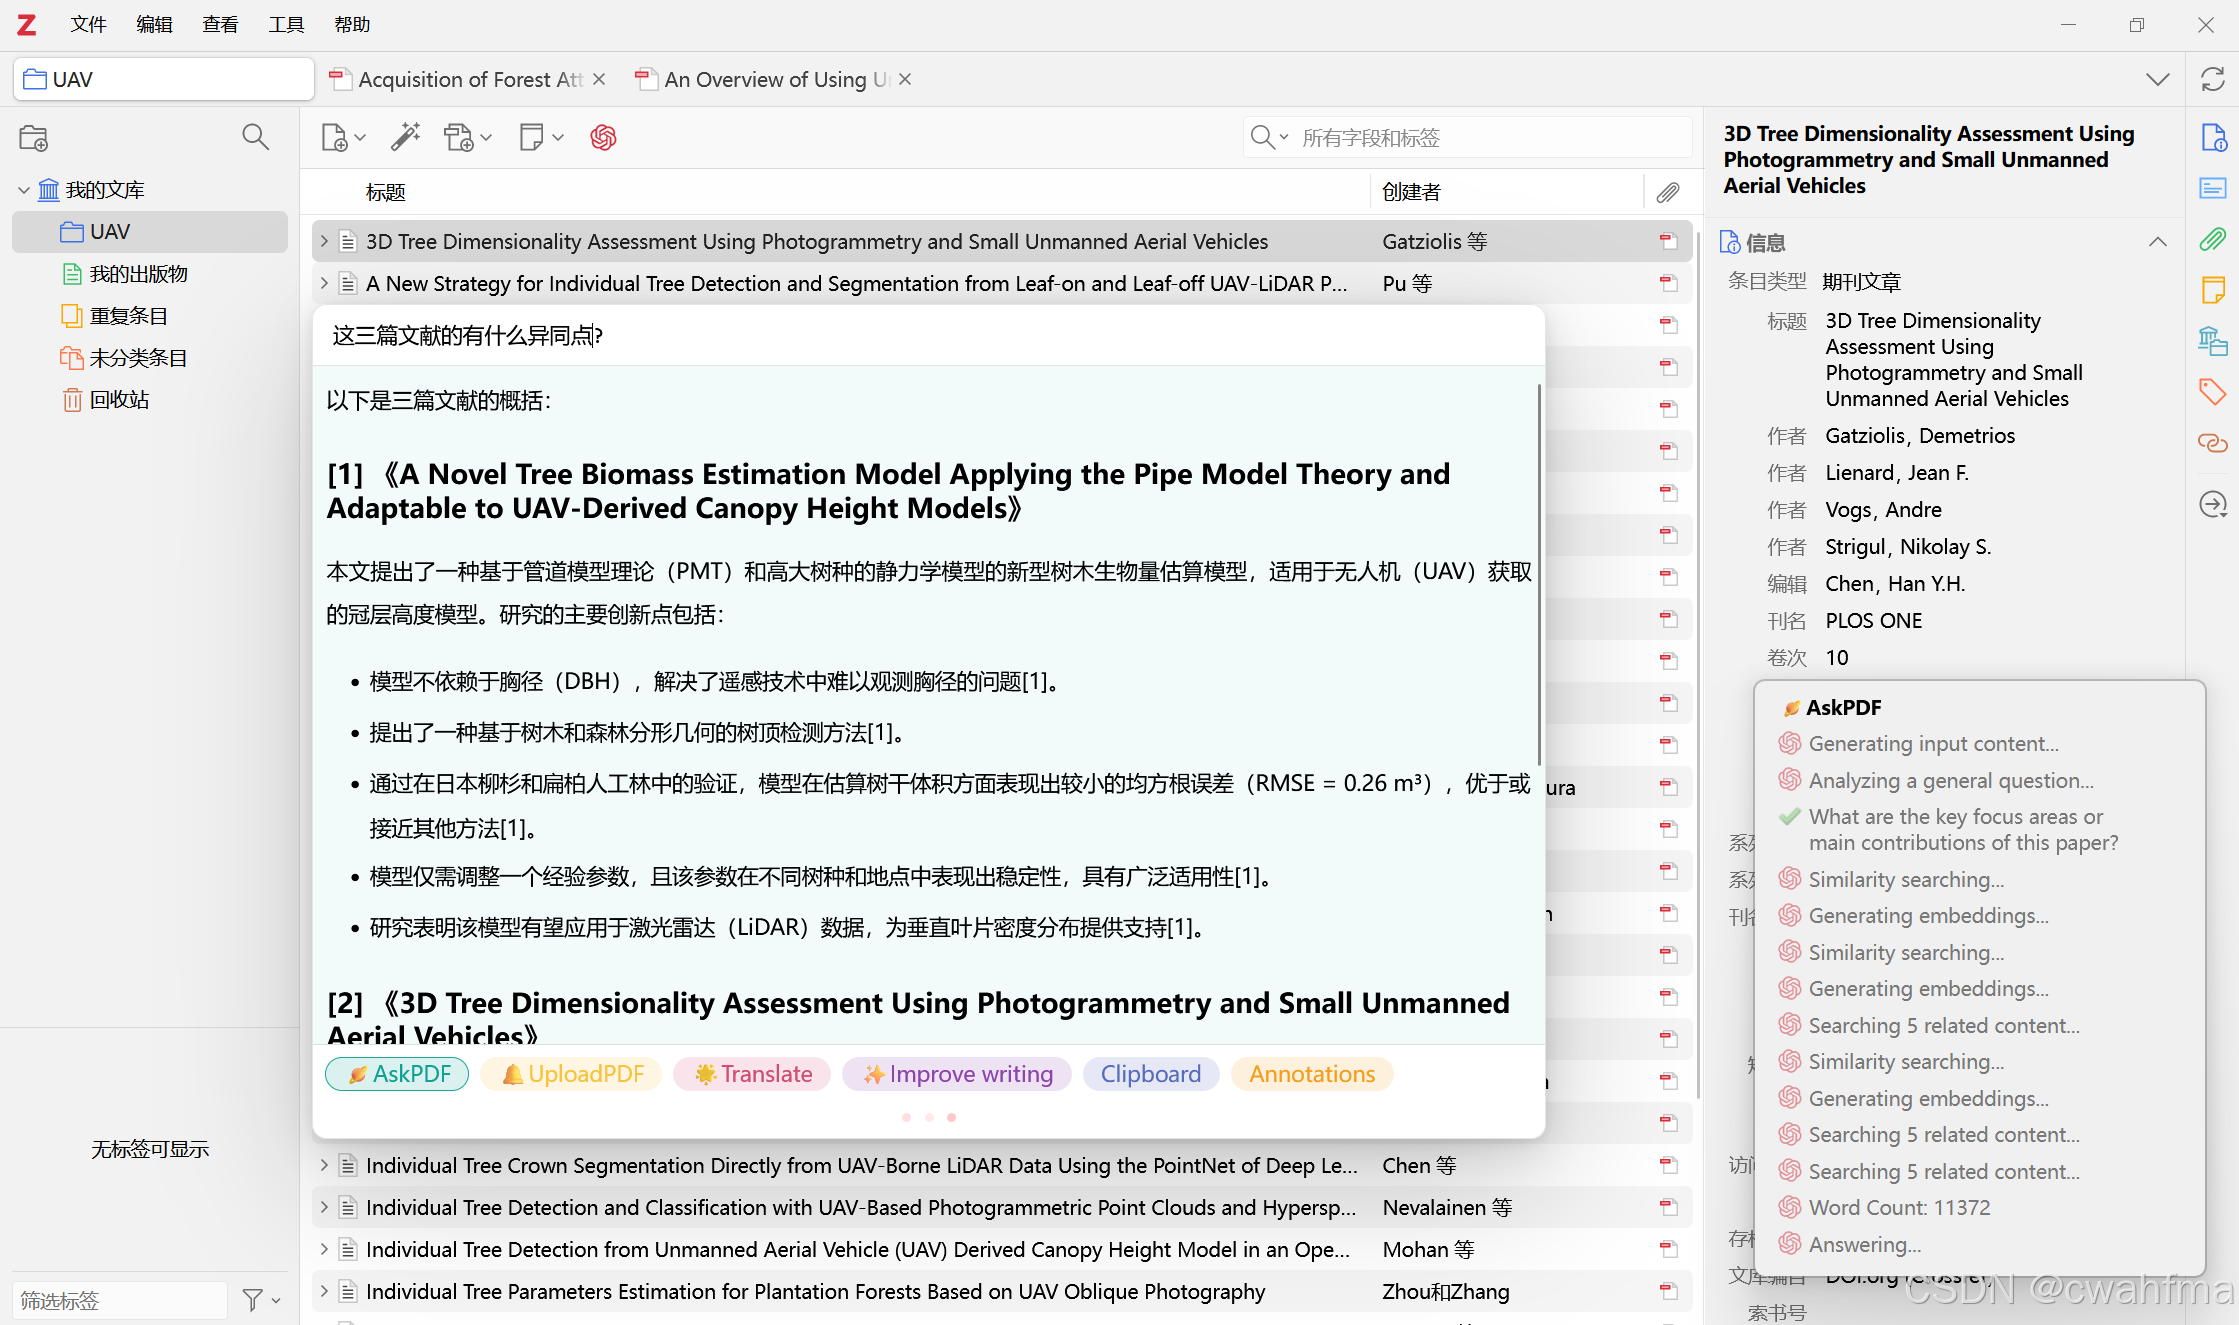Open the related items link icon

point(2212,442)
